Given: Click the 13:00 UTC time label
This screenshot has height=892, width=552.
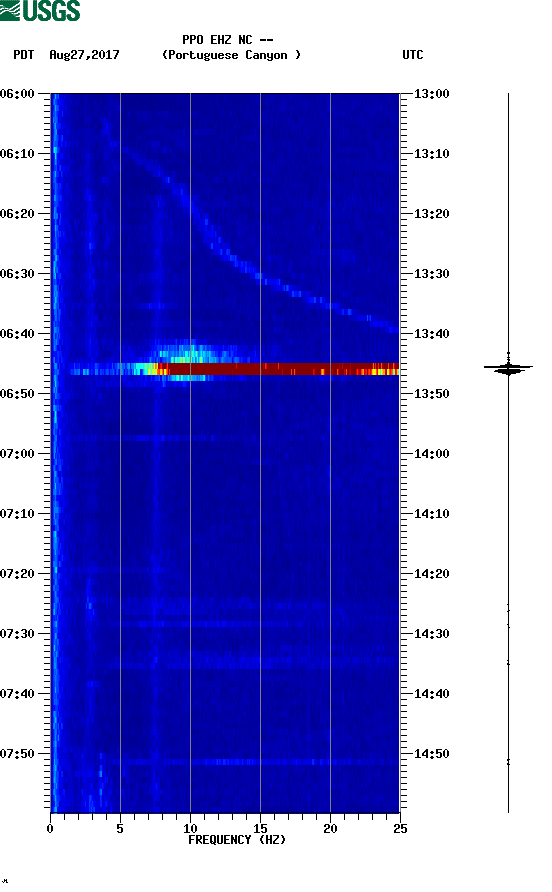Looking at the screenshot, I should coord(432,94).
